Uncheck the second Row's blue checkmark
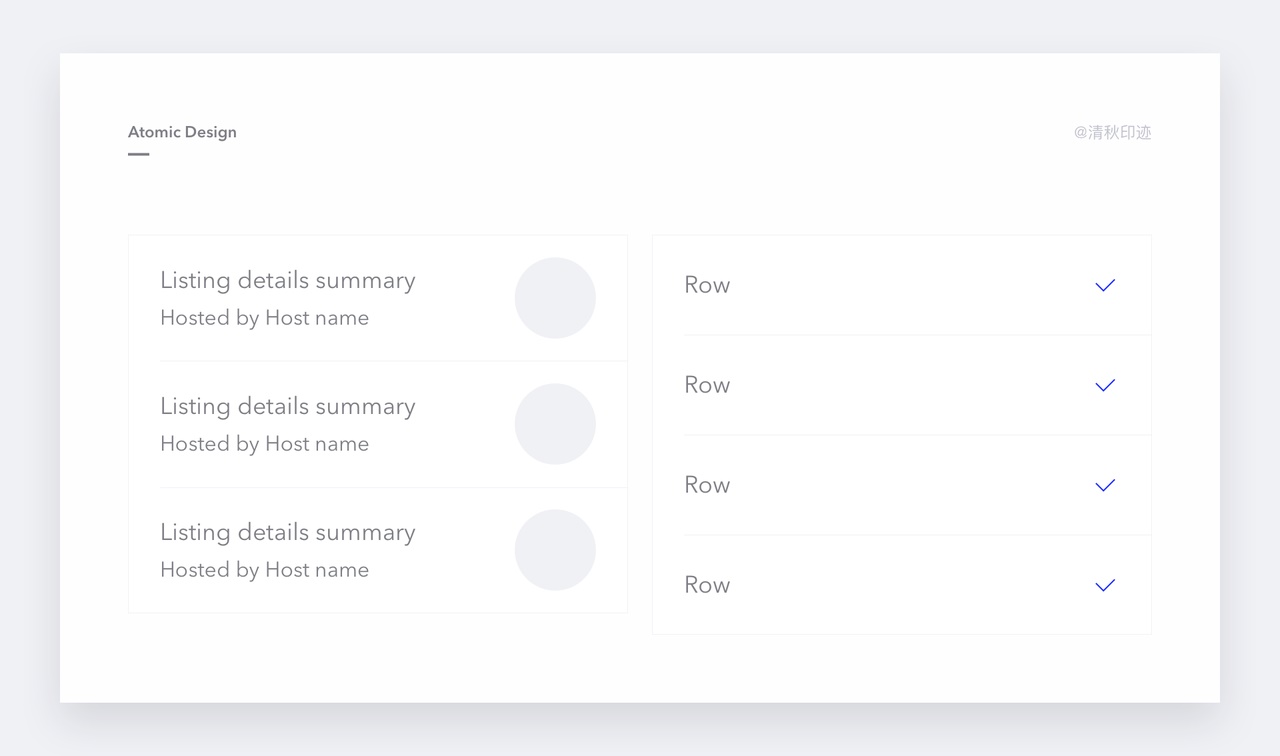This screenshot has height=756, width=1280. coord(1105,385)
